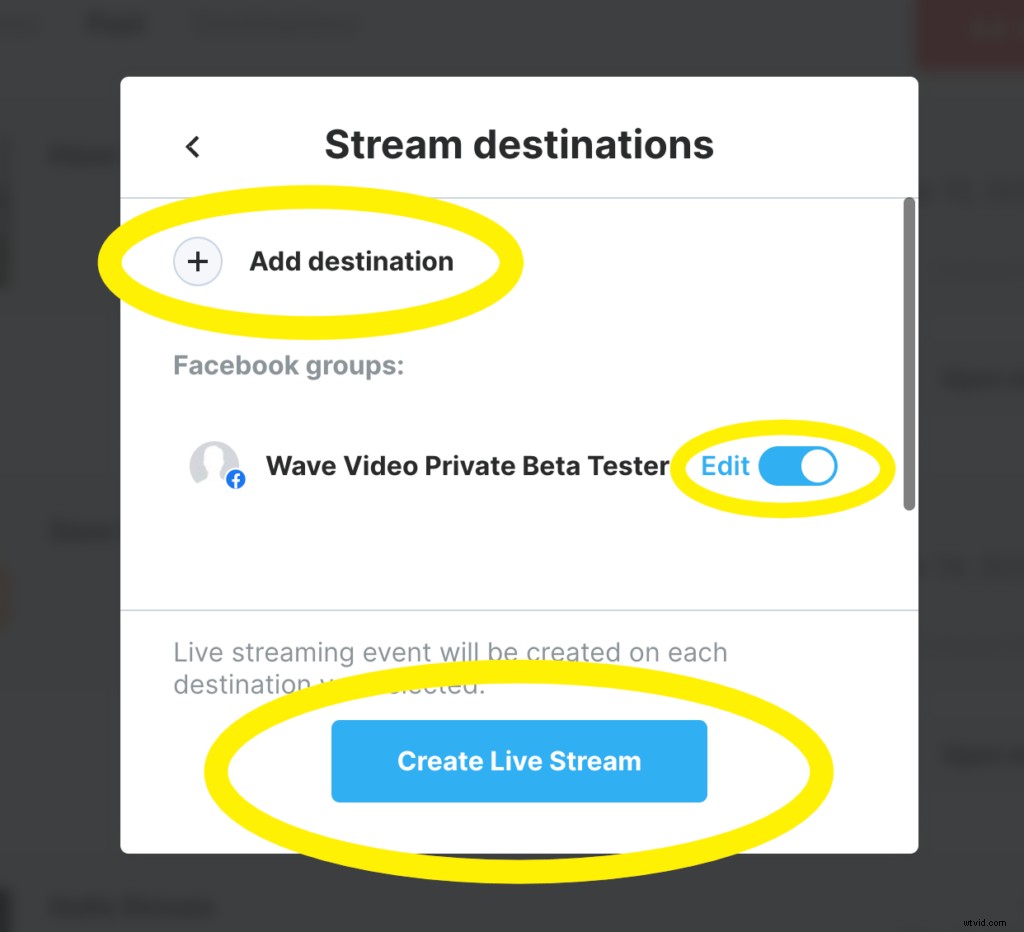Viewport: 1024px width, 932px height.
Task: Click the Stream destinations dialog title
Action: (x=519, y=144)
